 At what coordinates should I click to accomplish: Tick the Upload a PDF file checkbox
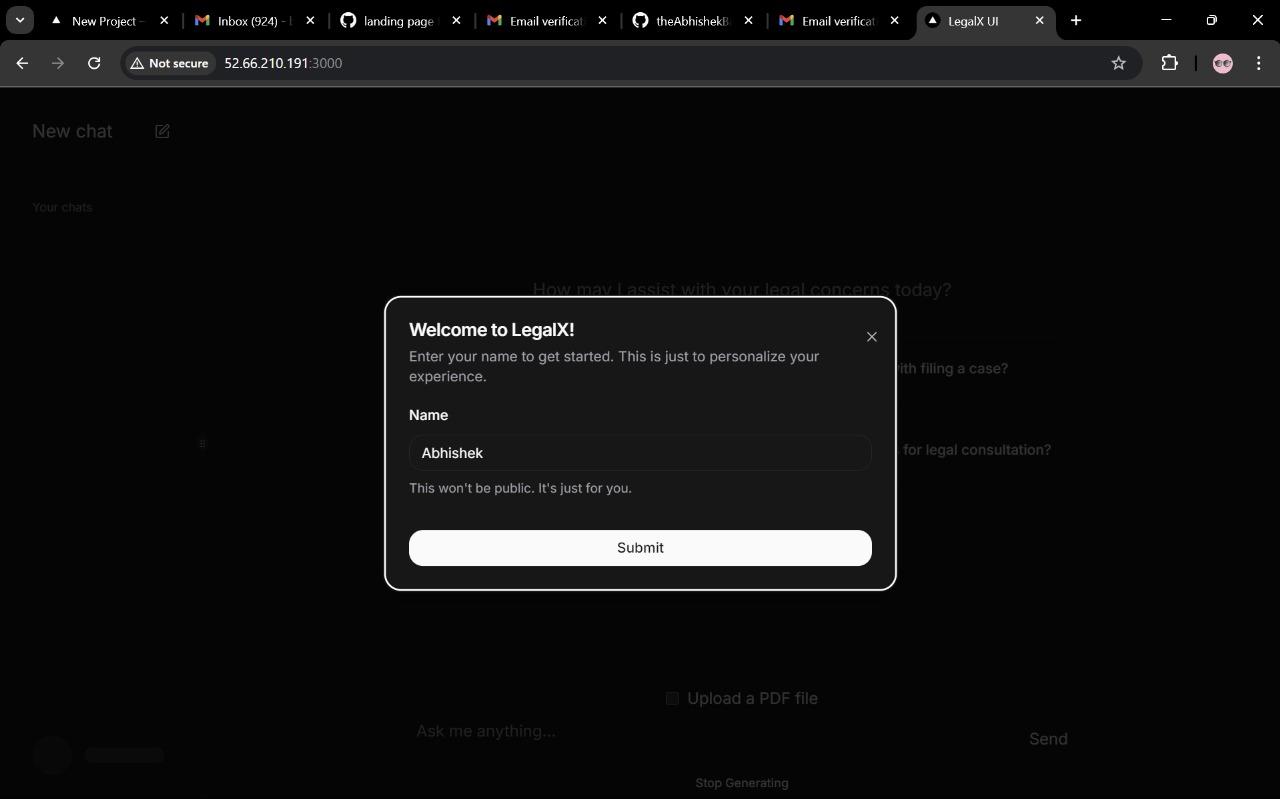[672, 698]
